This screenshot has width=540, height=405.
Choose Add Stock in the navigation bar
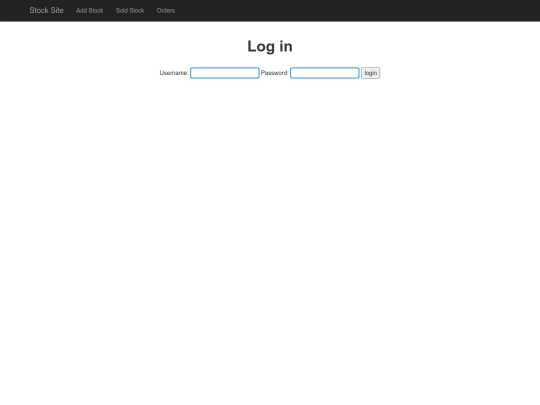[90, 11]
